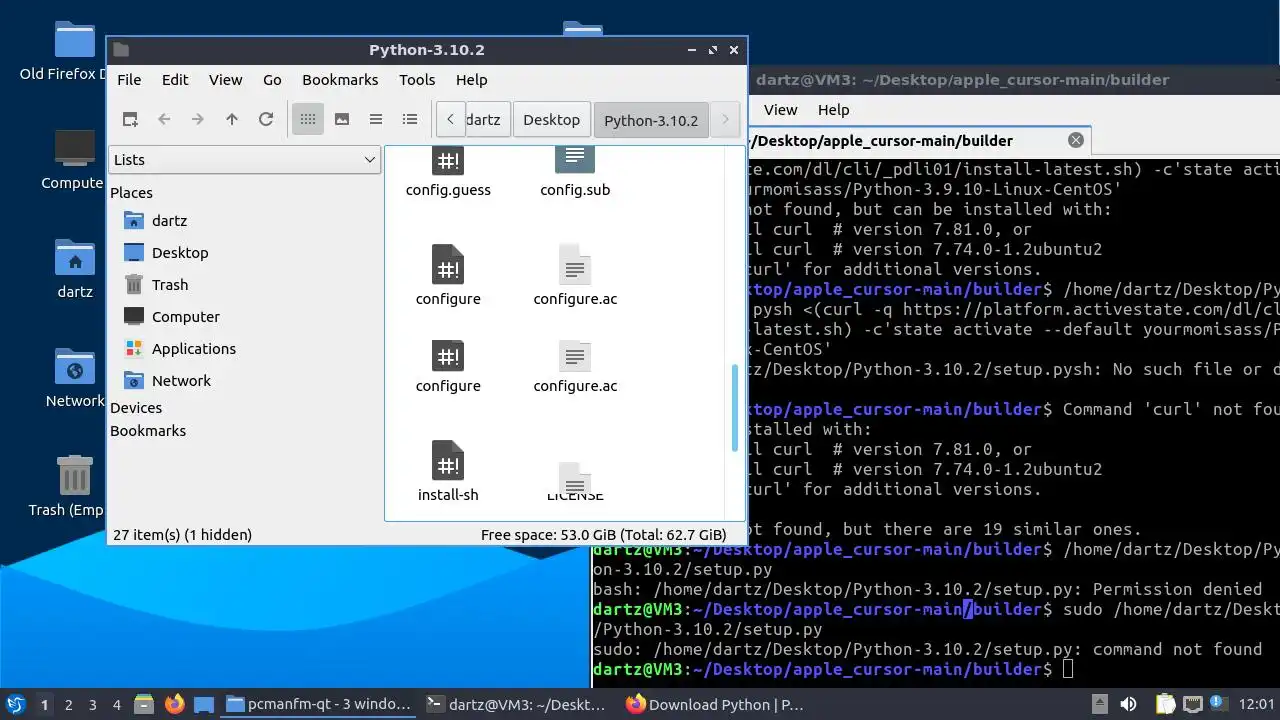Switch to detailed list view
This screenshot has width=1280, height=720.
[410, 119]
